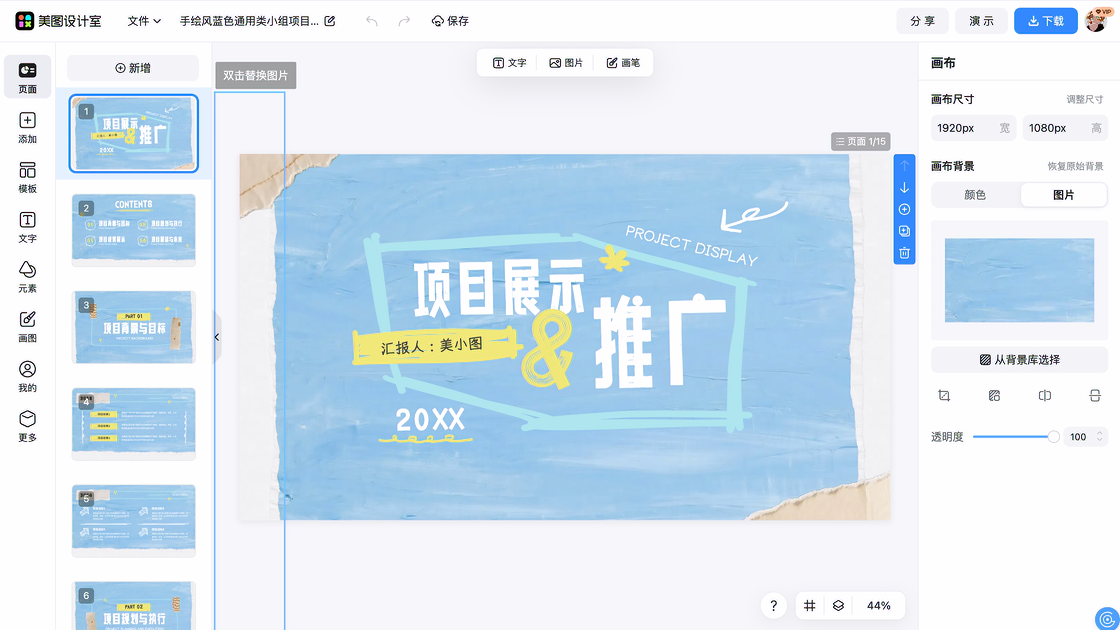
Task: Open the 画图 drawing tool in sidebar
Action: (x=27, y=326)
